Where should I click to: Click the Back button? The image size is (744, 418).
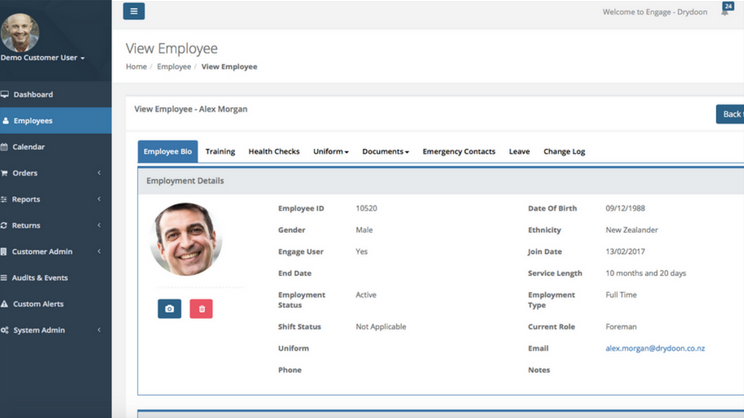point(730,114)
